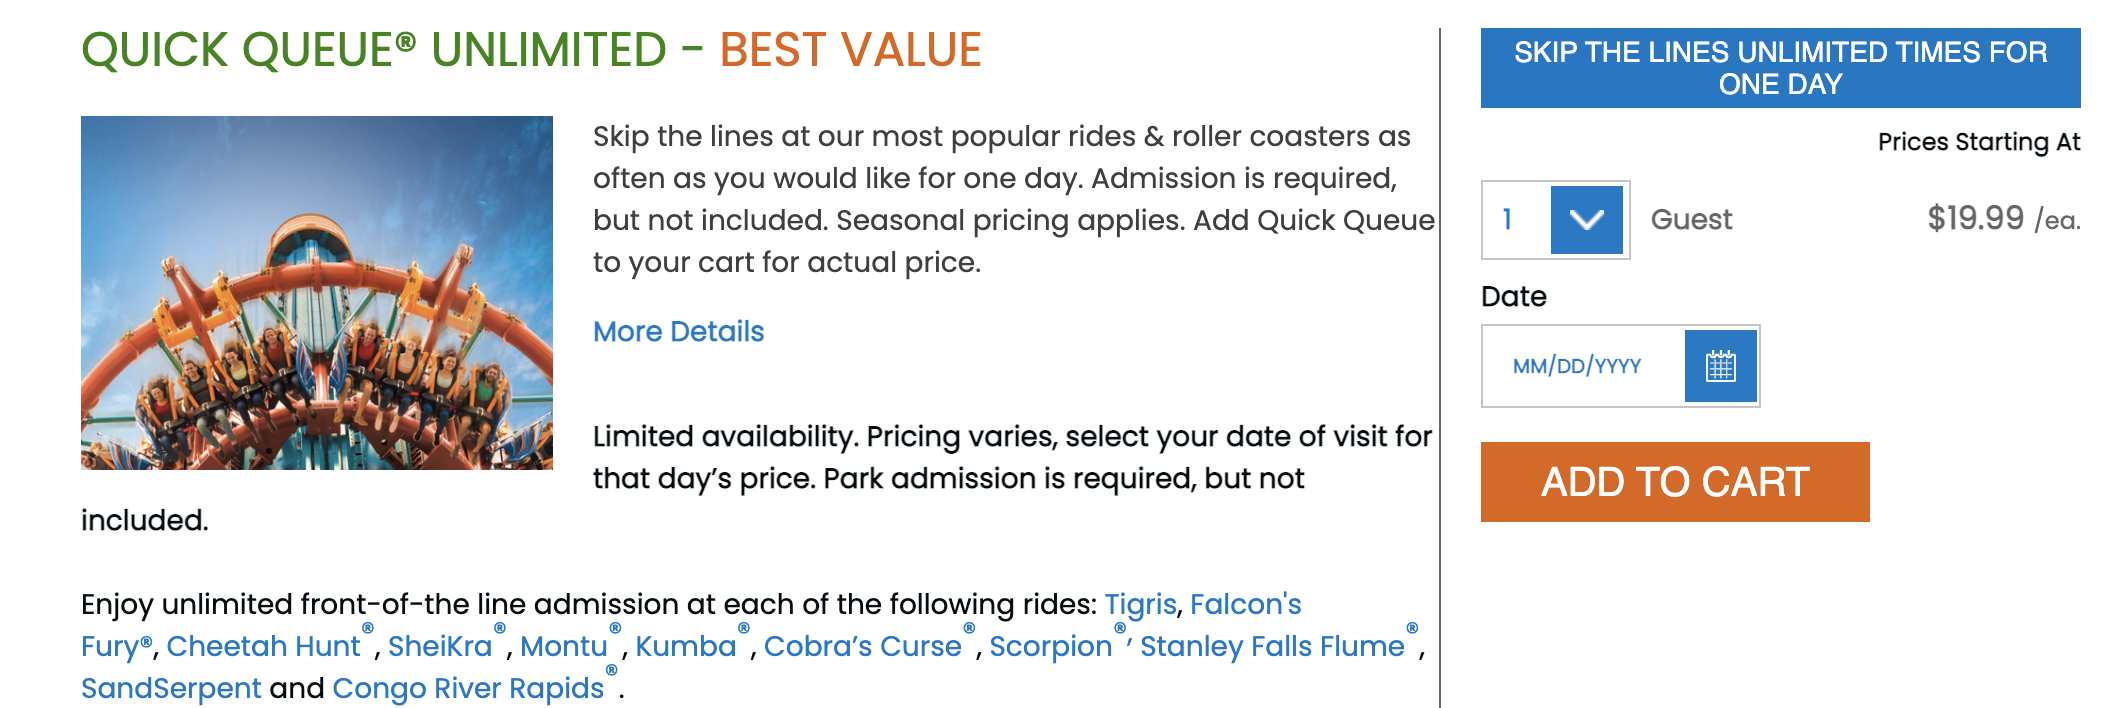Screen dimensions: 2112x708
Task: Select the Kumba ride link
Action: (x=686, y=646)
